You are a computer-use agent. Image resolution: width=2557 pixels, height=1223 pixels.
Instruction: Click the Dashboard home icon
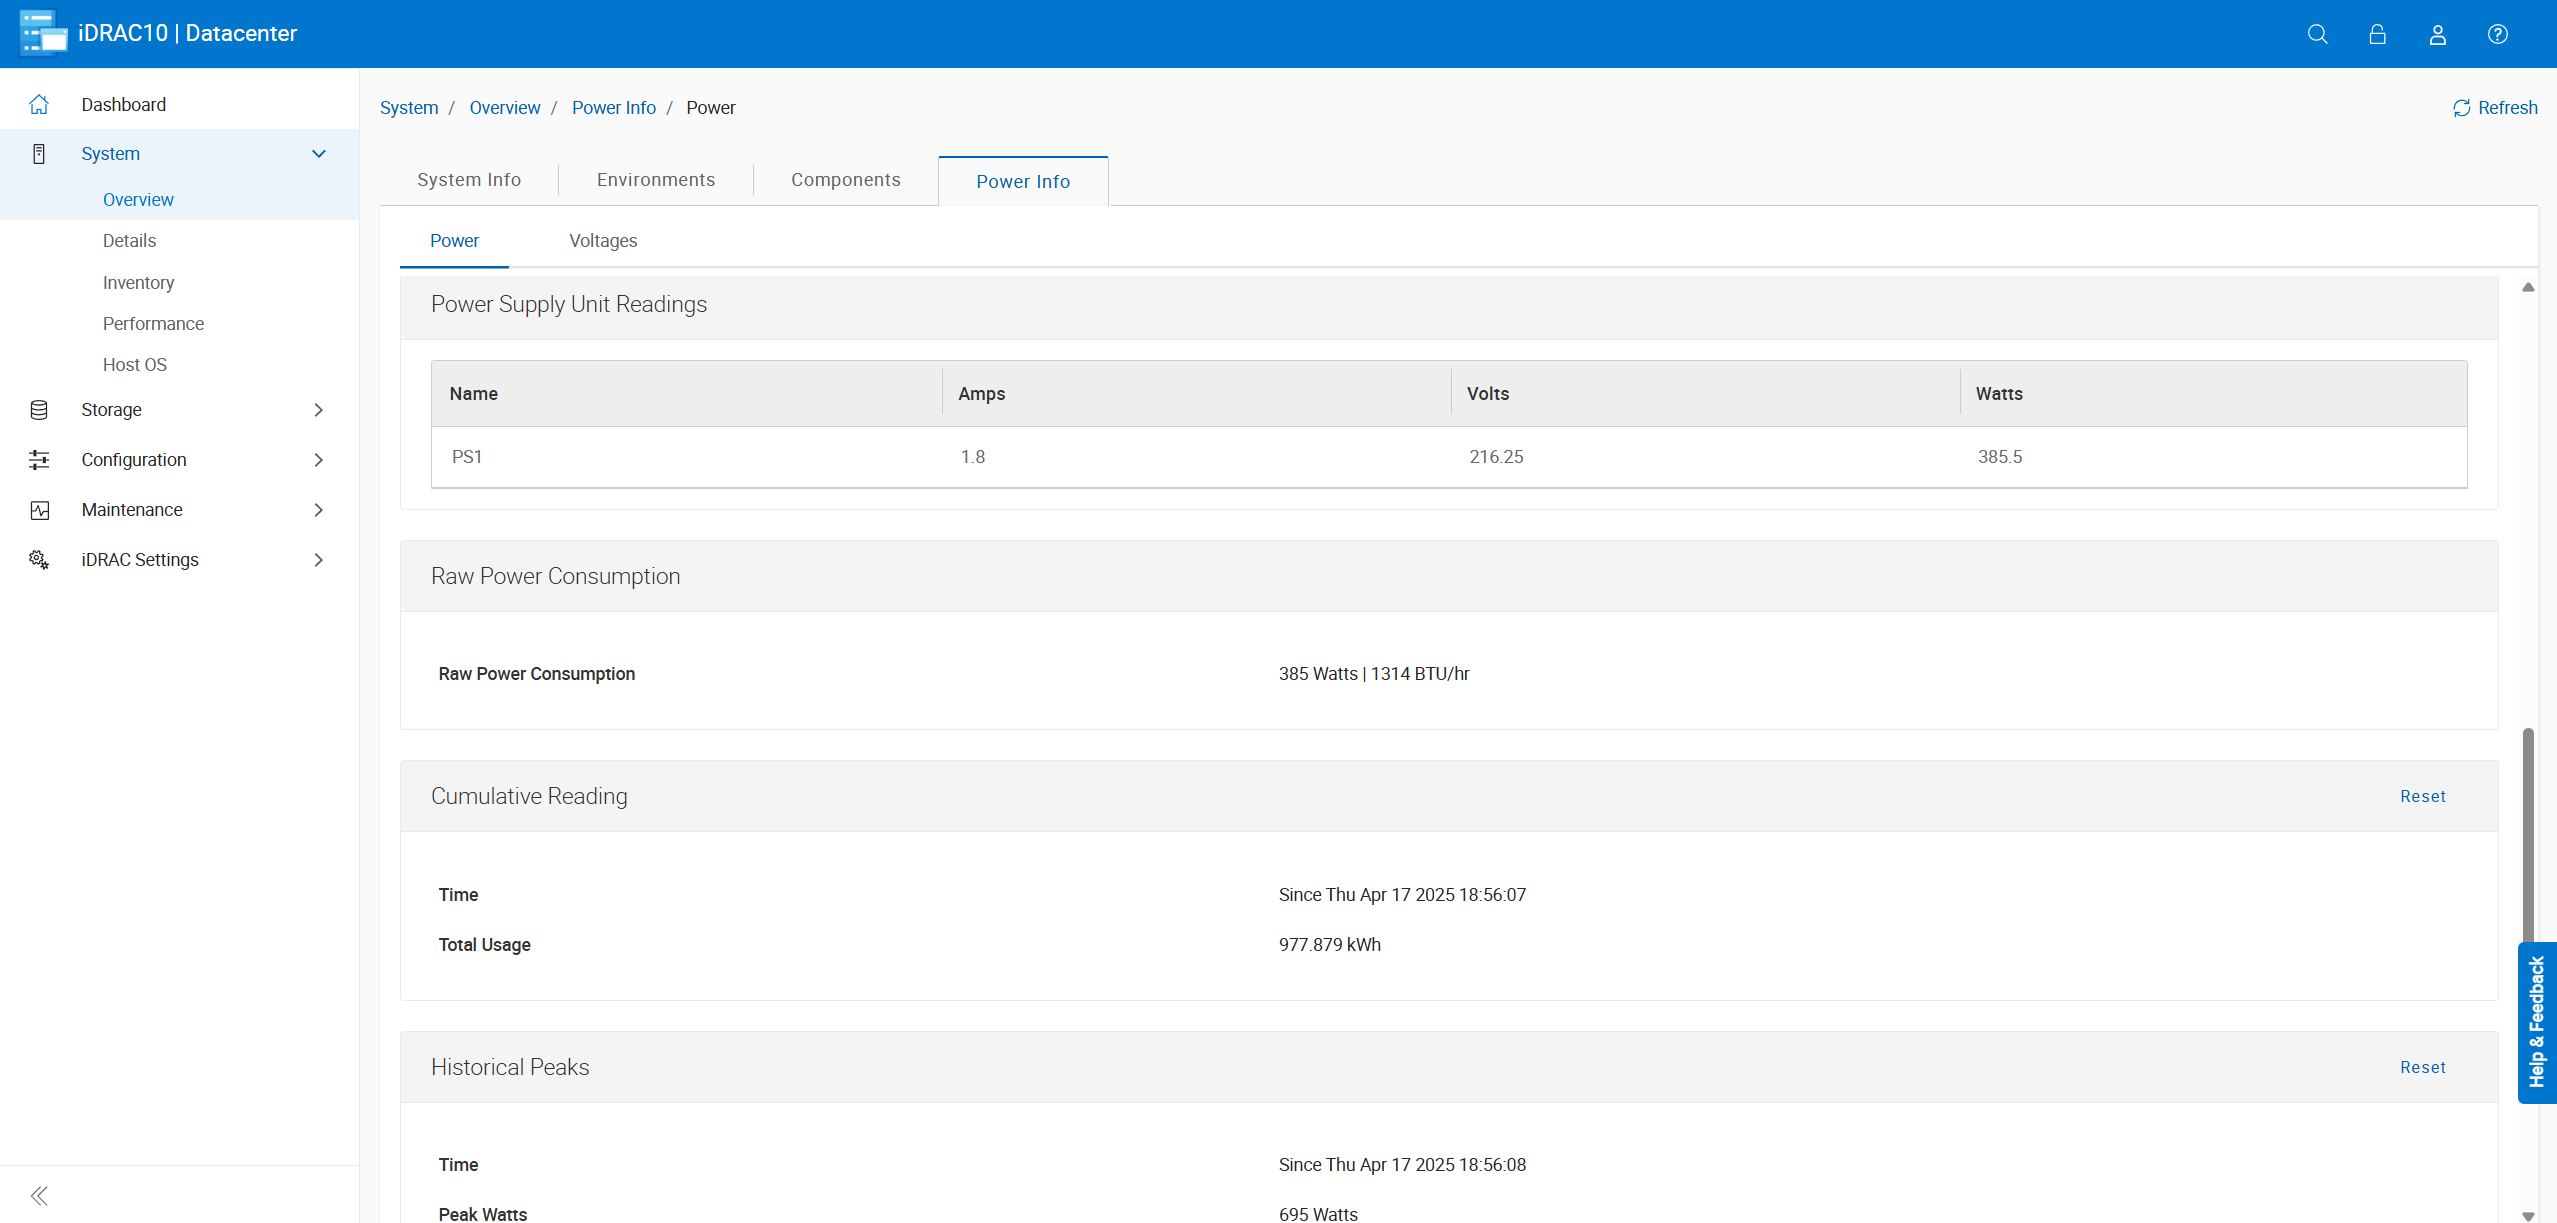pos(39,104)
